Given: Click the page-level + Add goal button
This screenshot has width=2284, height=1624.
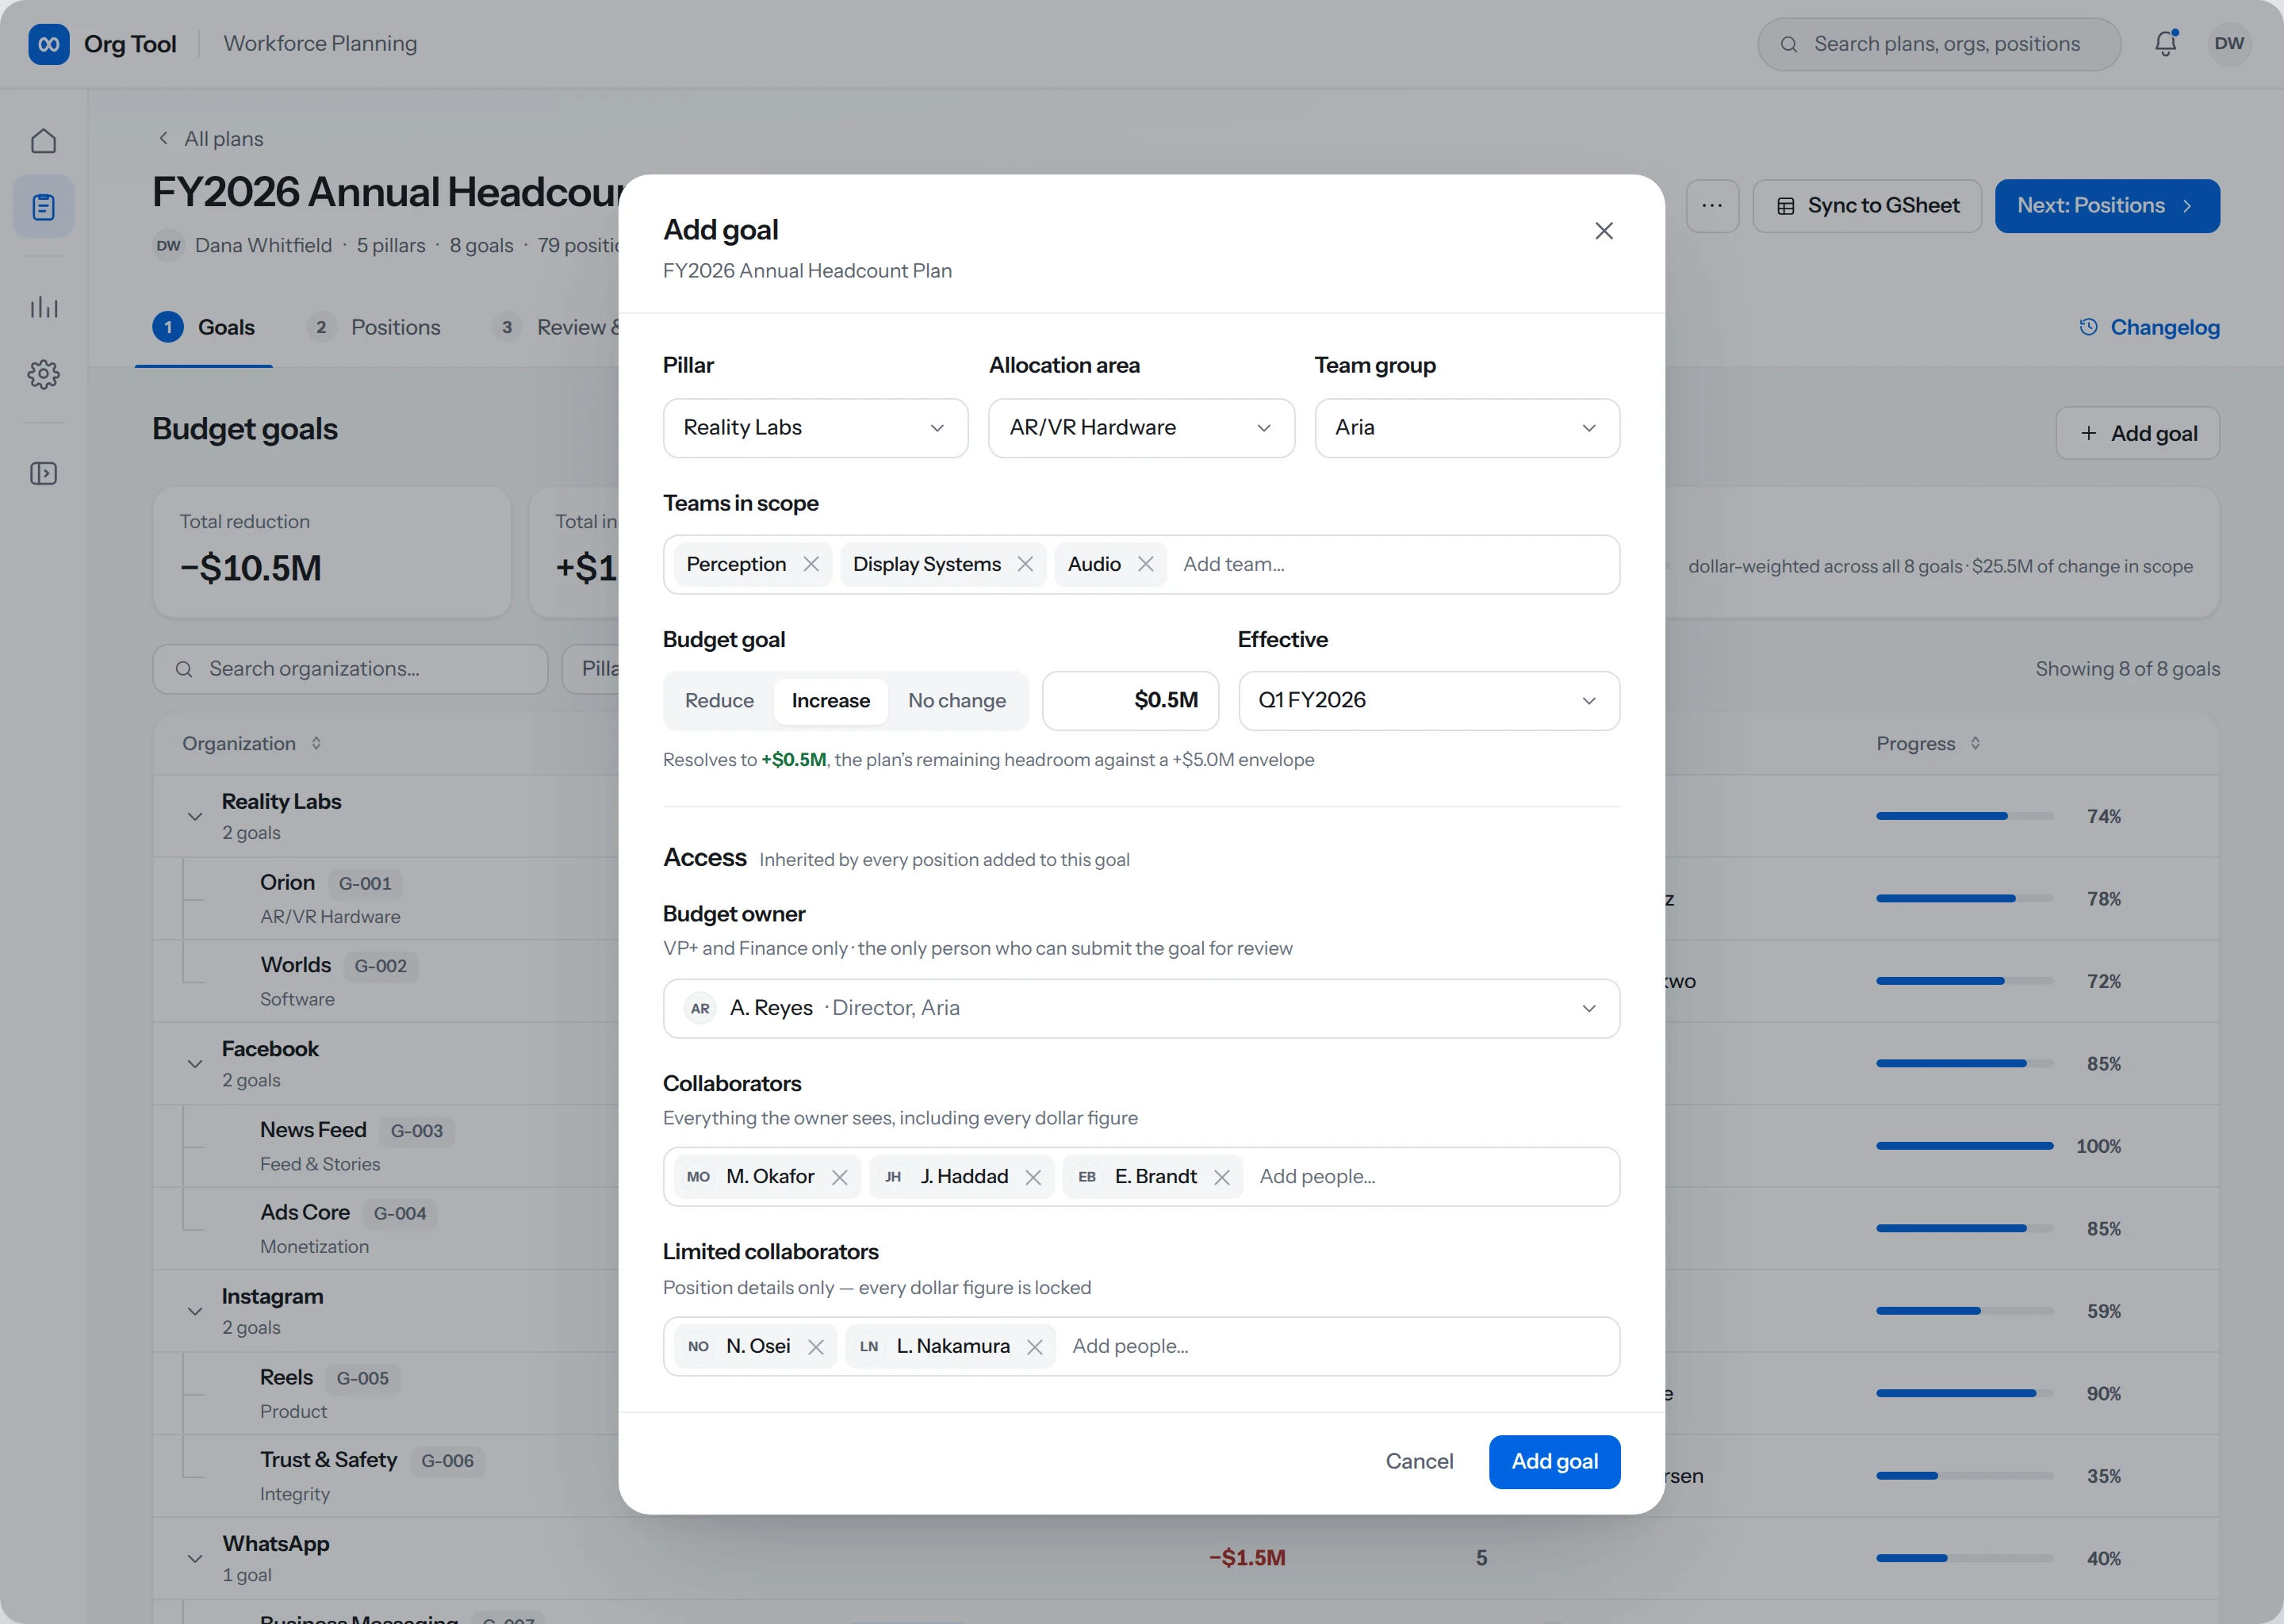Looking at the screenshot, I should [2137, 434].
